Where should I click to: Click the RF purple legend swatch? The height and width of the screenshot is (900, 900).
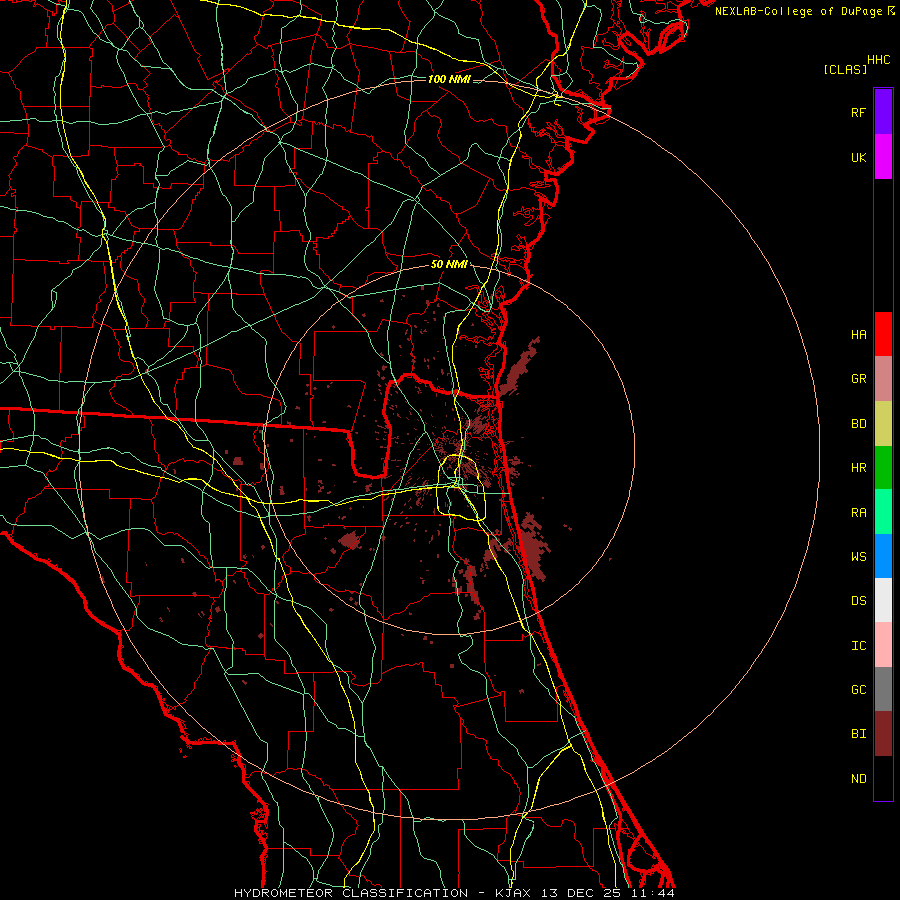click(x=883, y=112)
